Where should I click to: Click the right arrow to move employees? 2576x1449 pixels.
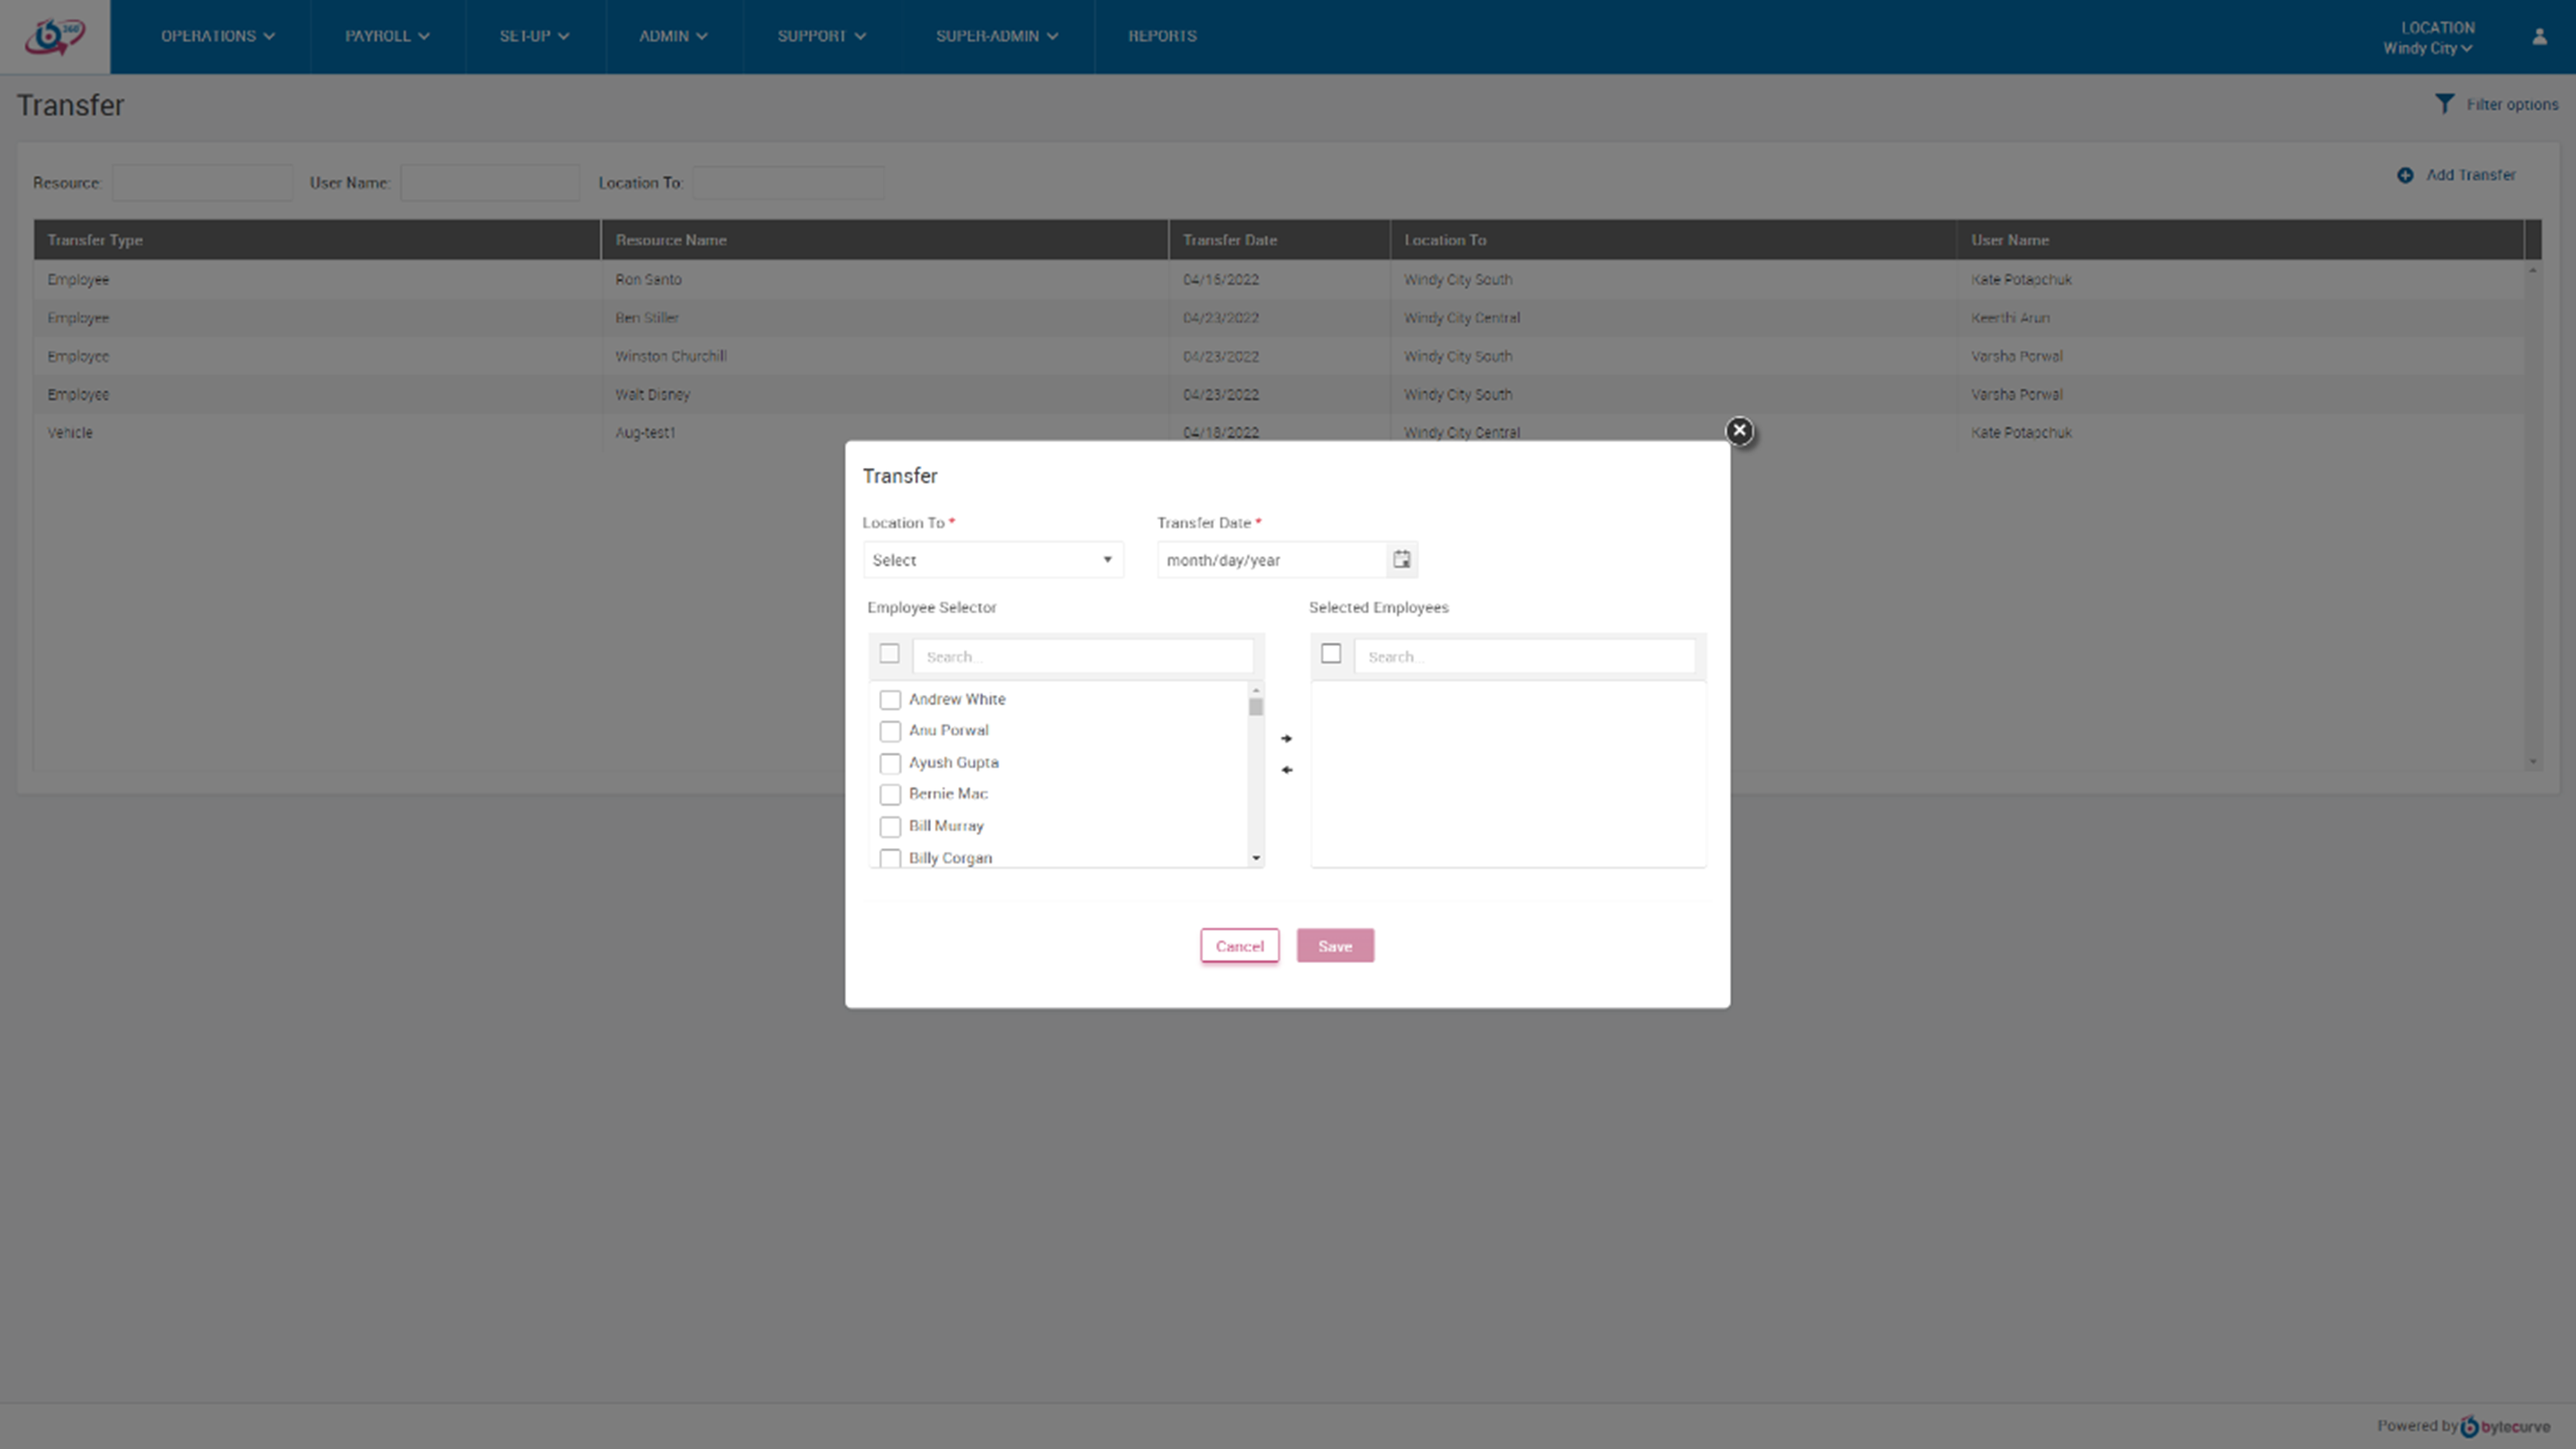click(1287, 739)
